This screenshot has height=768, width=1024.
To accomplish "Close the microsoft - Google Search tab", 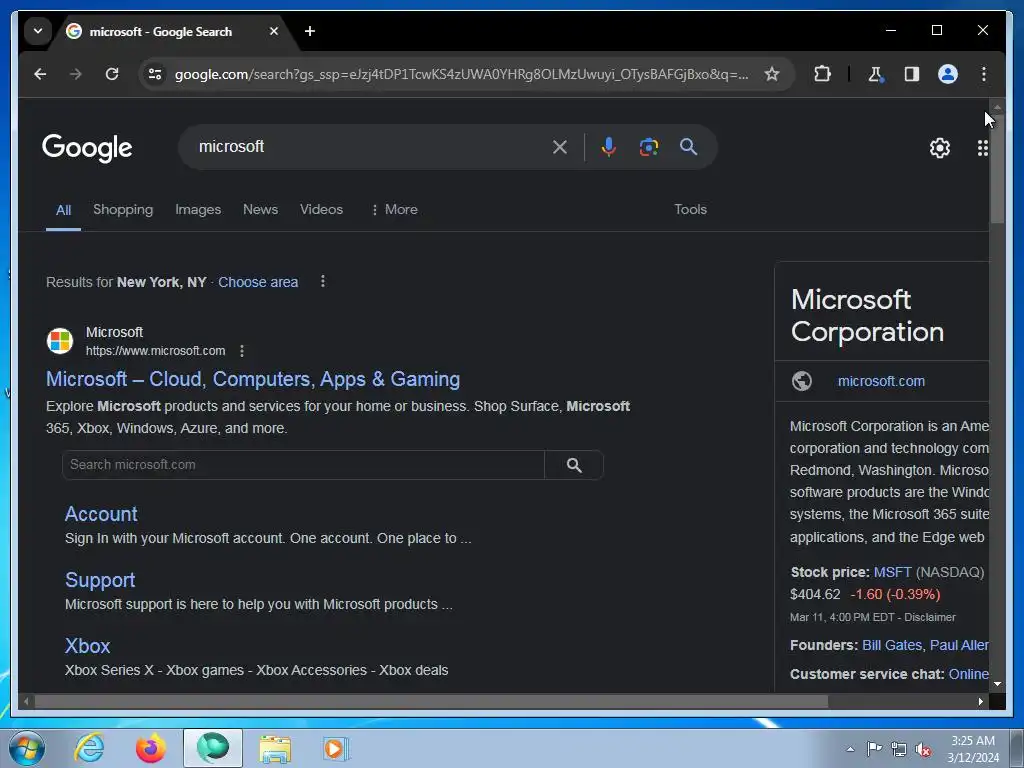I will coord(274,31).
